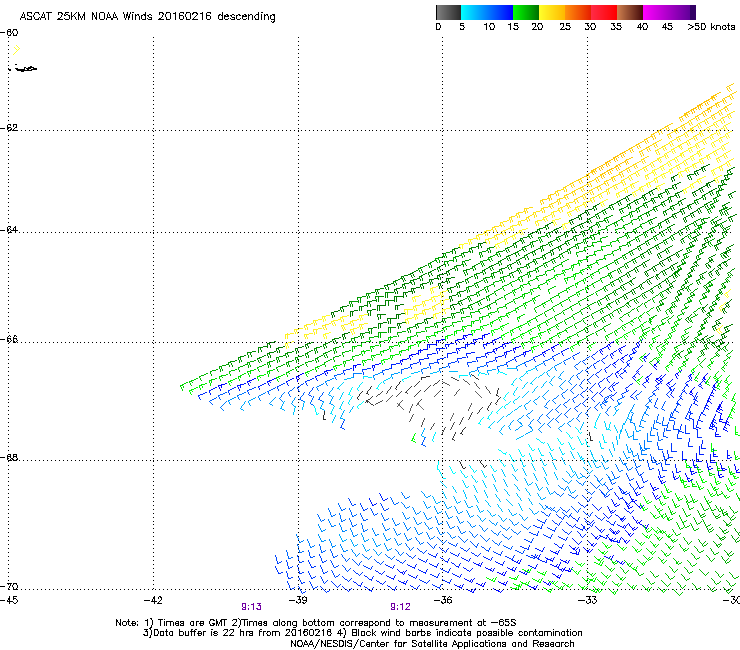Click the '-70' latitude axis label
Screen dimensions: 740x650
click(x=9, y=587)
